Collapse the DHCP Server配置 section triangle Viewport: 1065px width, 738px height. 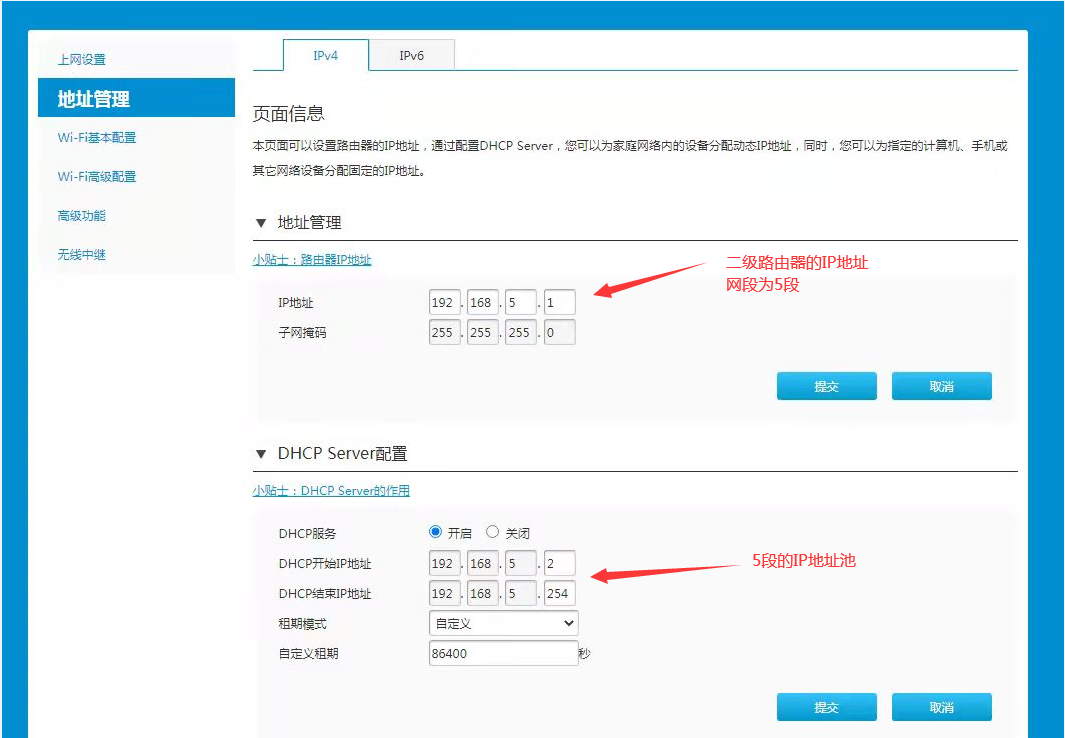click(x=261, y=454)
